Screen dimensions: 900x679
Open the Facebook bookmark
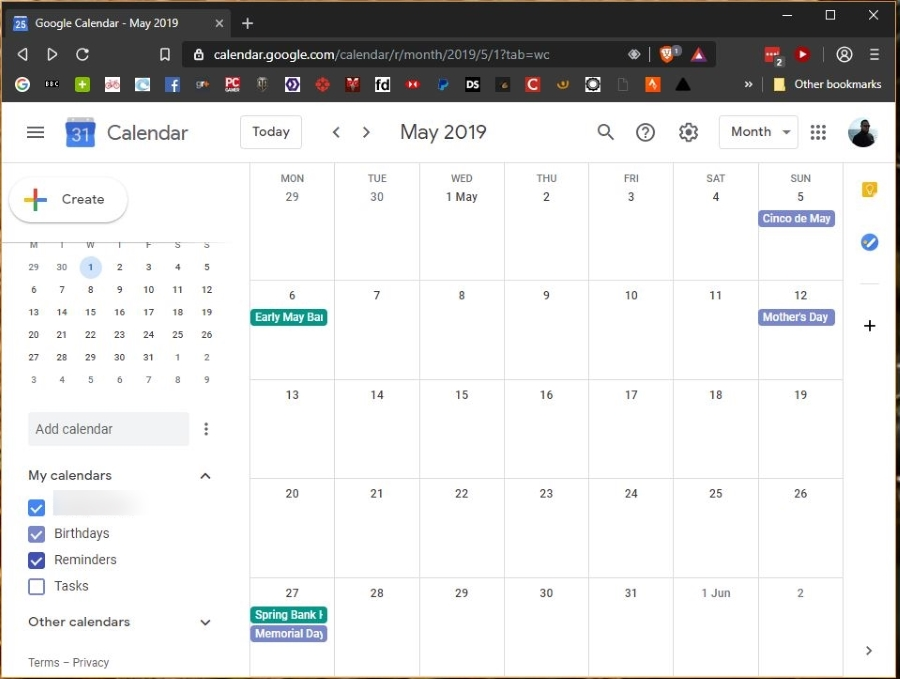coord(172,85)
